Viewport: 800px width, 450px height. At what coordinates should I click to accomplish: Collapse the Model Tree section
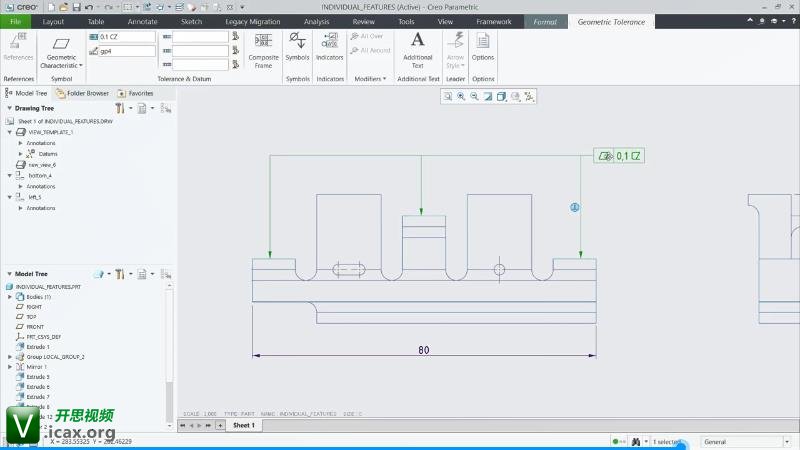[x=9, y=274]
